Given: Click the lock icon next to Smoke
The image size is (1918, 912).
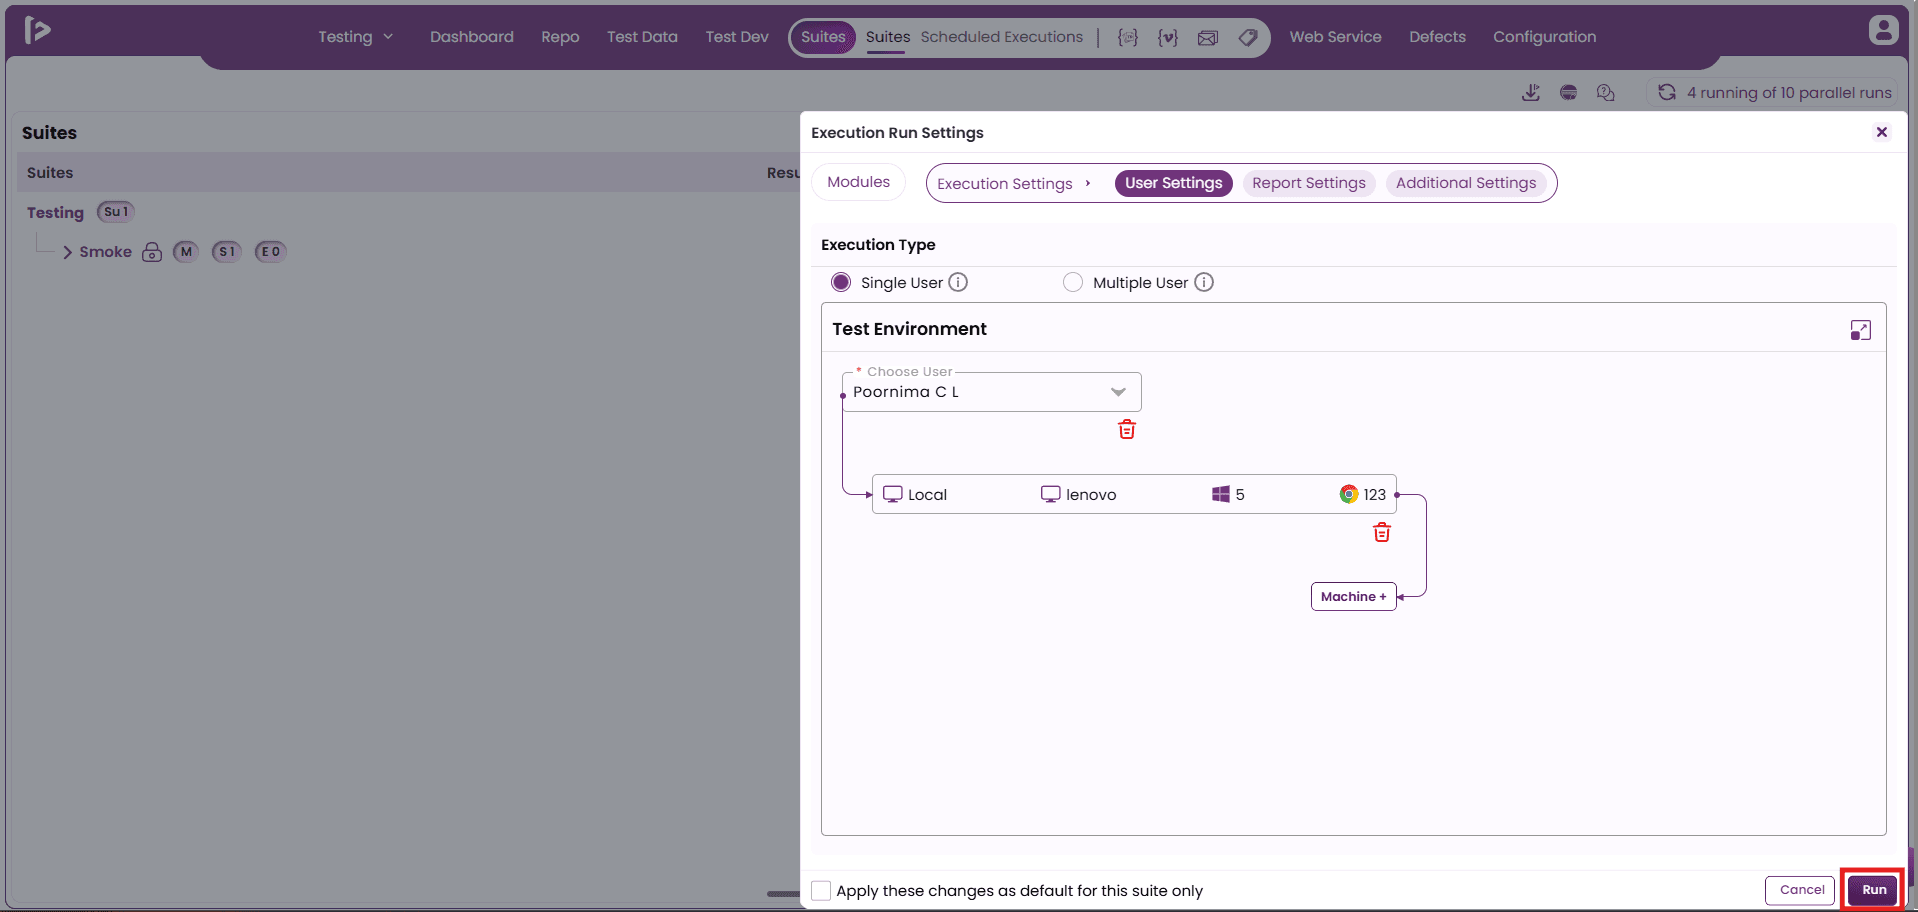Looking at the screenshot, I should point(152,252).
